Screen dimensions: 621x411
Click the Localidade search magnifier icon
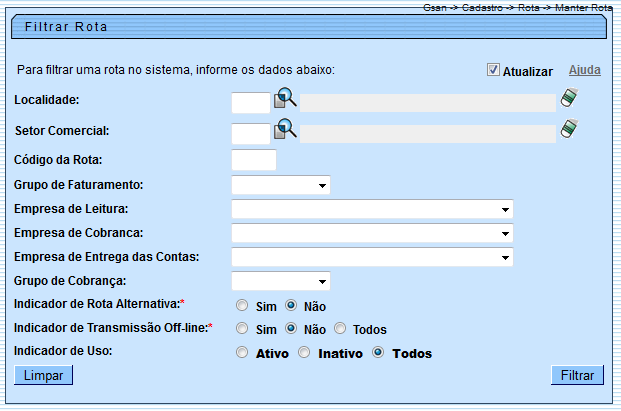[286, 99]
